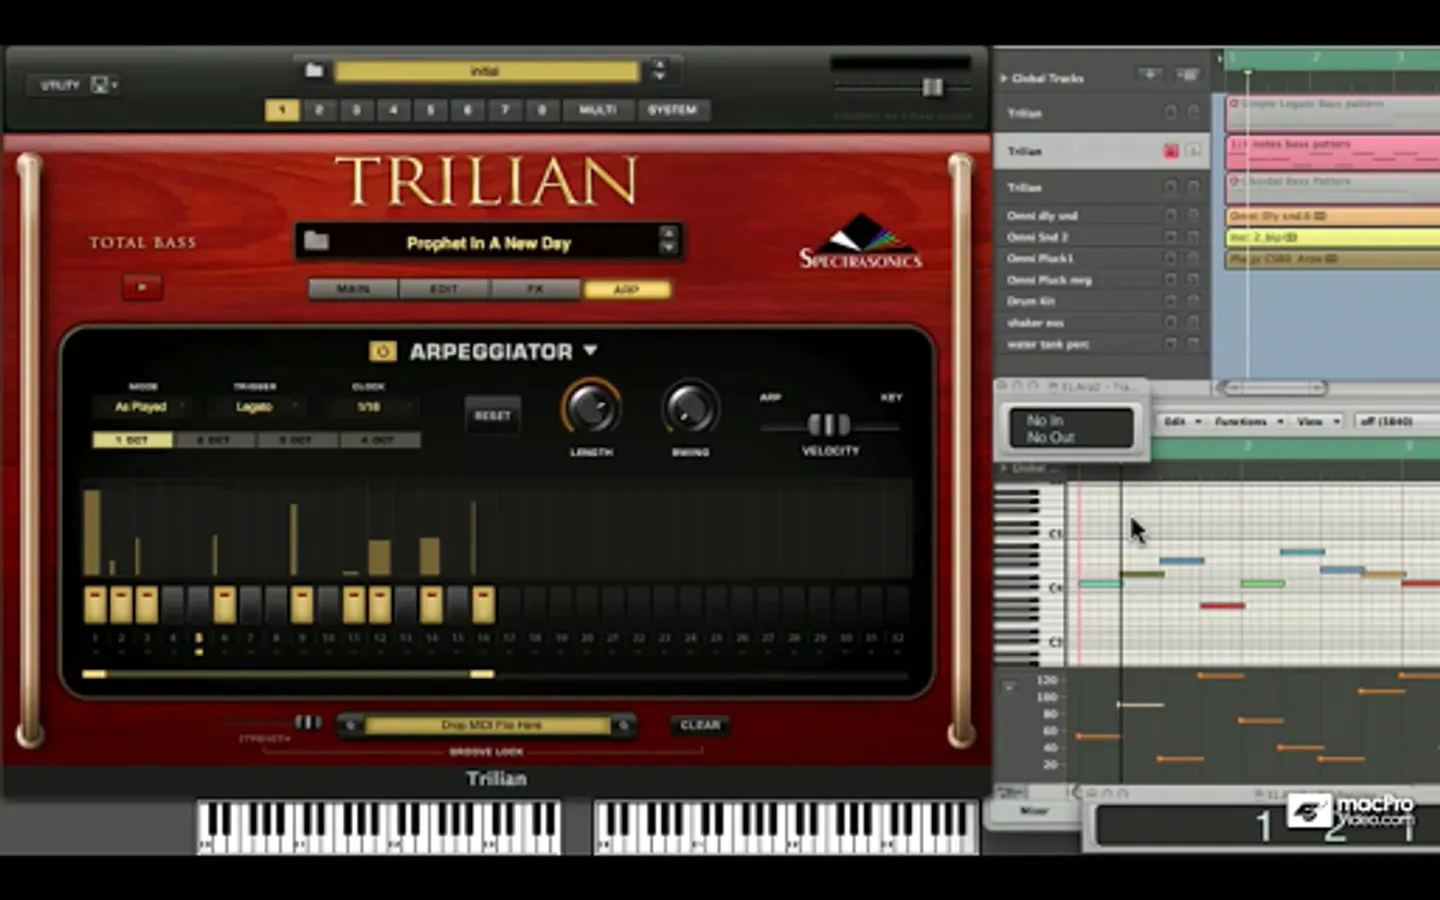Click the duplicate track button beside plus
Image resolution: width=1440 pixels, height=900 pixels.
pos(1187,75)
